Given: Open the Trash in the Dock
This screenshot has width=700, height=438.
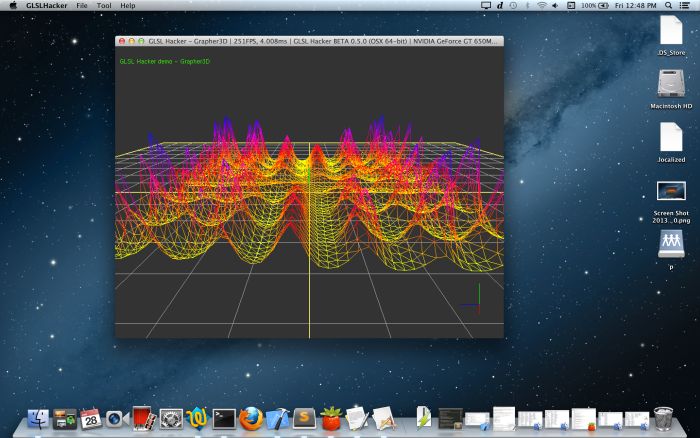Looking at the screenshot, I should tap(663, 418).
